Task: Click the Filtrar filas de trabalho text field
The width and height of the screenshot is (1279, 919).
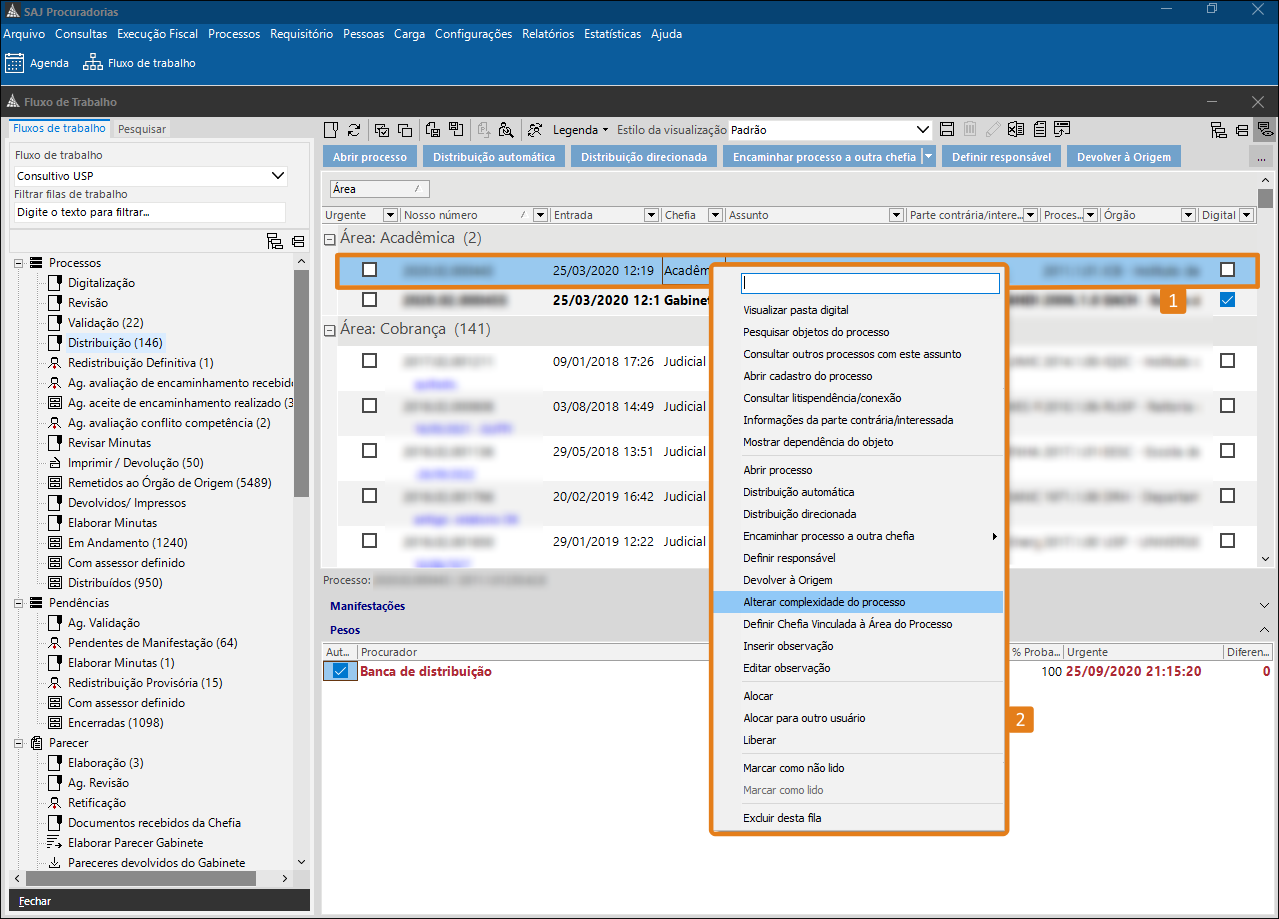Action: tap(150, 212)
